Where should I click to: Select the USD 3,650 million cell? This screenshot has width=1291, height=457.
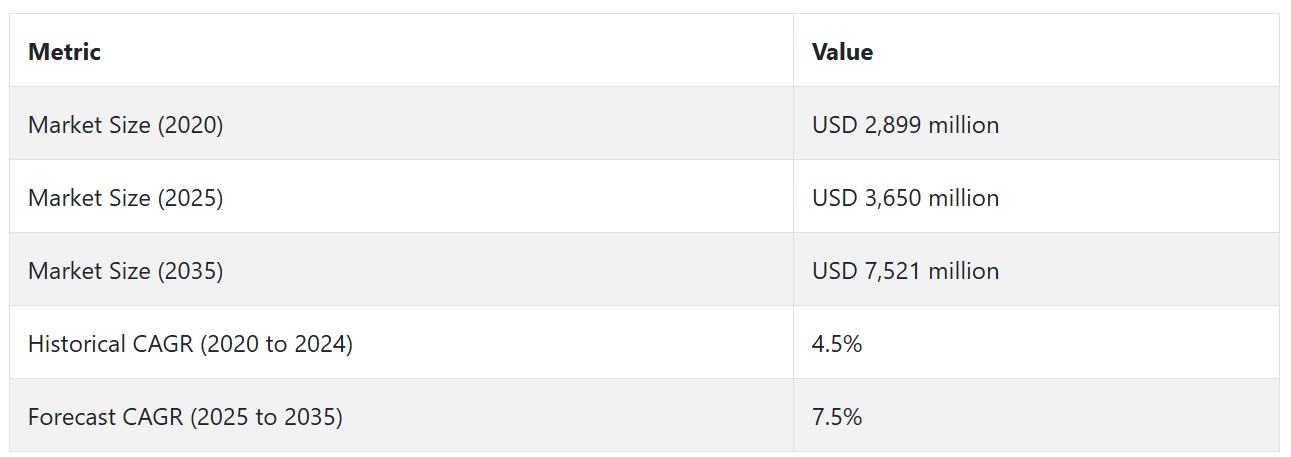click(1036, 197)
